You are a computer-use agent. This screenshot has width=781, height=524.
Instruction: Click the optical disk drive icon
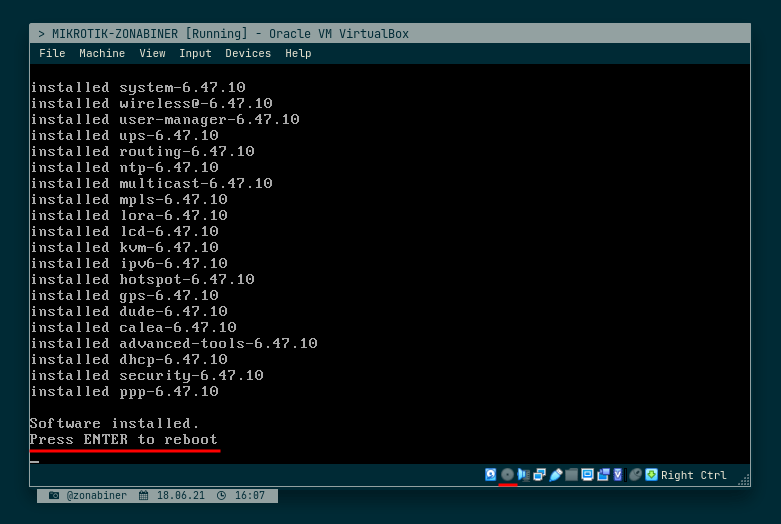point(507,475)
